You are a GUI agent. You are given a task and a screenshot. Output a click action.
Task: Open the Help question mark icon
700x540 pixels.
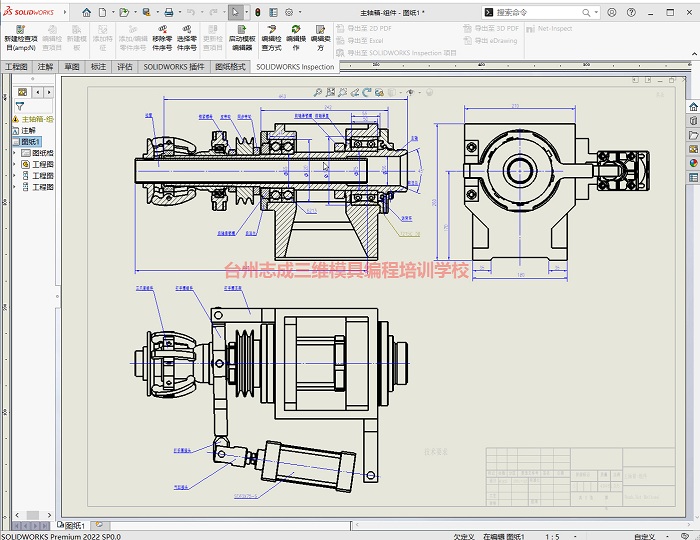[631, 12]
